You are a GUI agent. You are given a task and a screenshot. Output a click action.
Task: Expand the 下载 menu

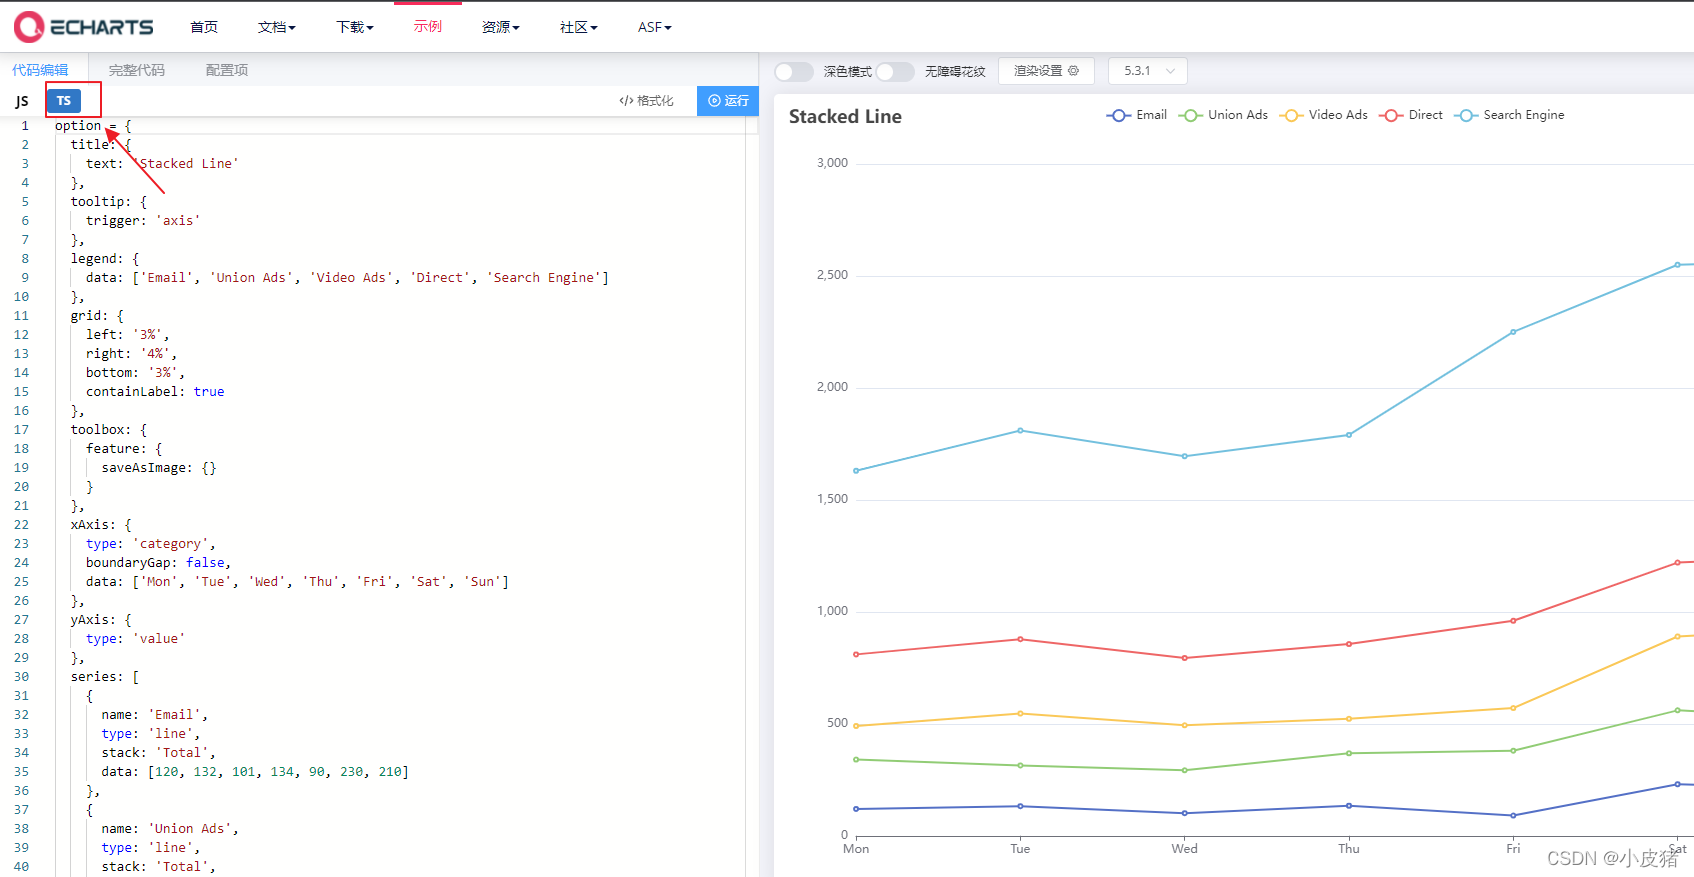click(x=354, y=27)
